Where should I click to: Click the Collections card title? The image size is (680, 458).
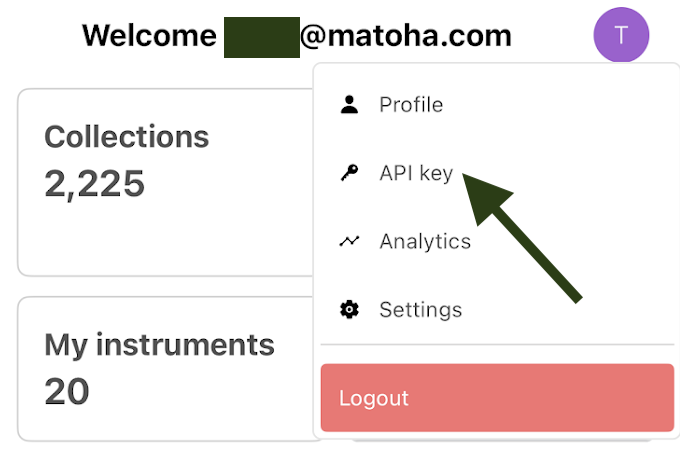click(x=127, y=136)
